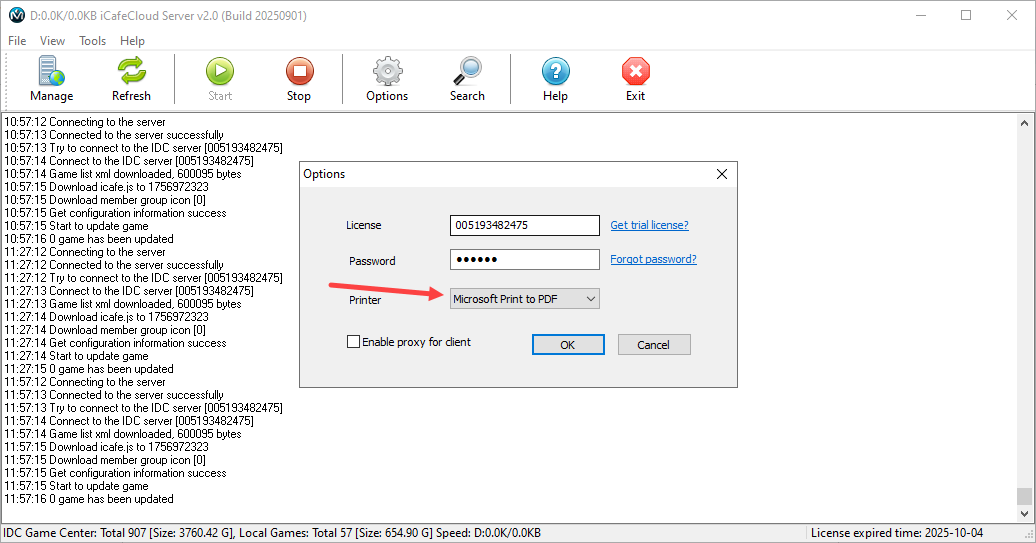Screen dimensions: 1036x543
Task: Click the red Stop icon
Action: [299, 71]
